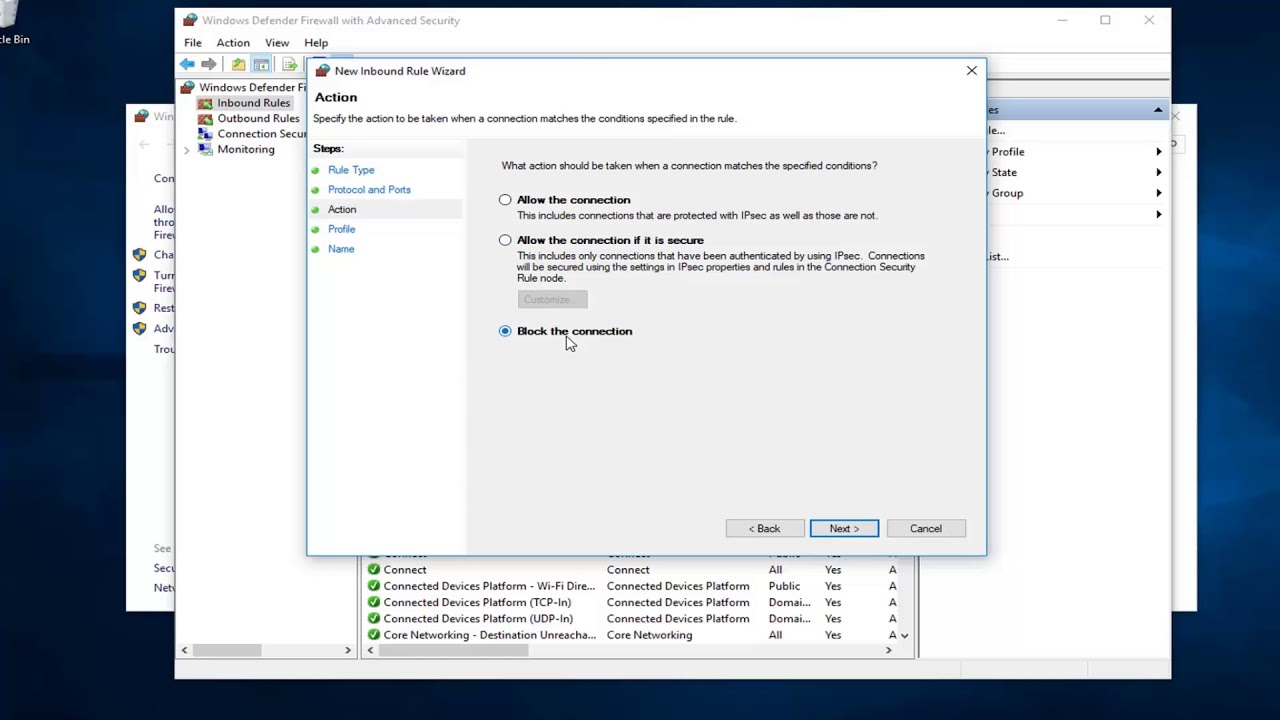The height and width of the screenshot is (720, 1280).
Task: Click the shield icon next to 'Cha' in the background window
Action: [x=139, y=255]
